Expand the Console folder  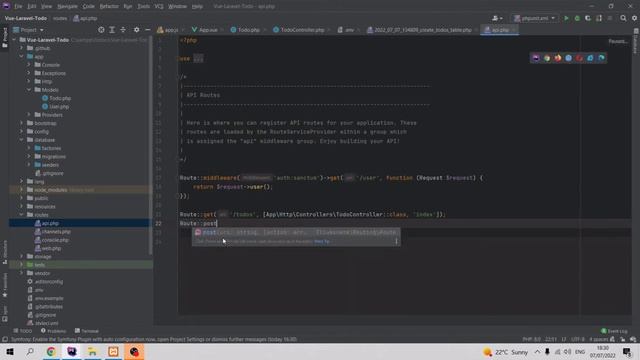29,65
